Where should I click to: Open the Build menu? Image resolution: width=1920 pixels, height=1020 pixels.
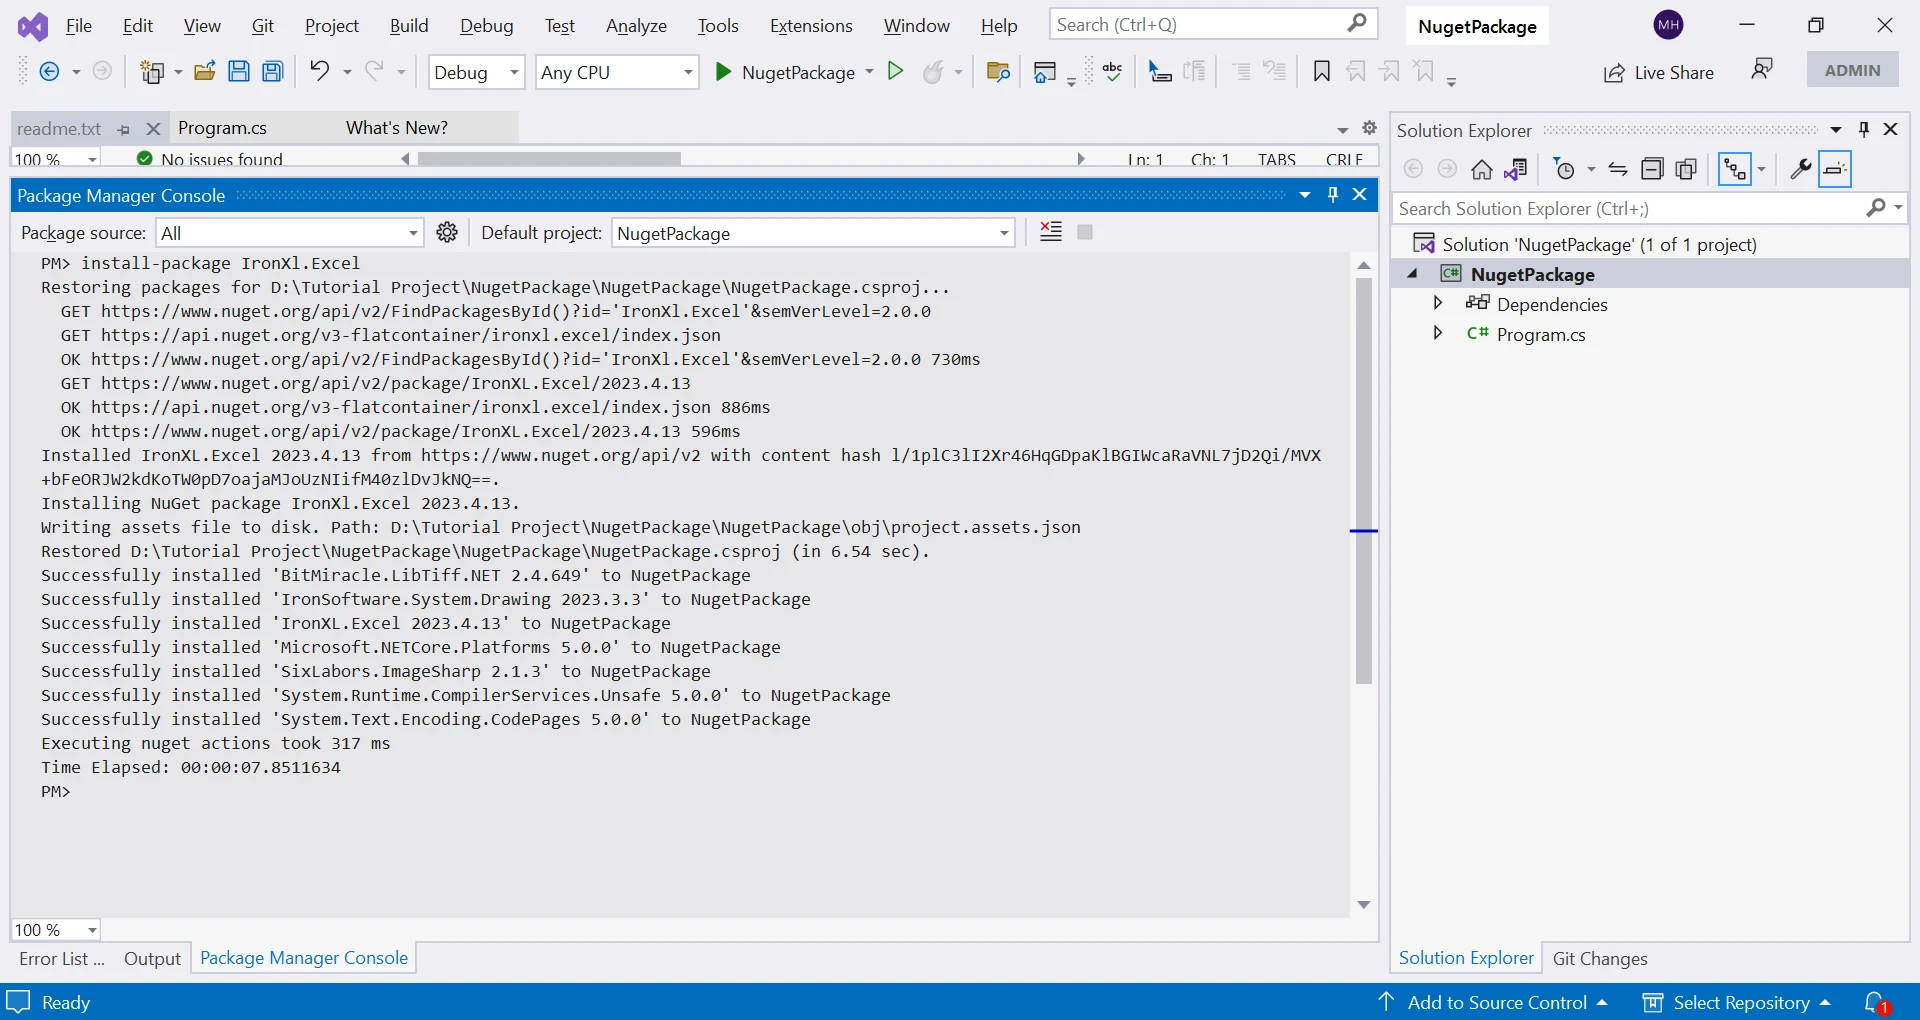[409, 26]
